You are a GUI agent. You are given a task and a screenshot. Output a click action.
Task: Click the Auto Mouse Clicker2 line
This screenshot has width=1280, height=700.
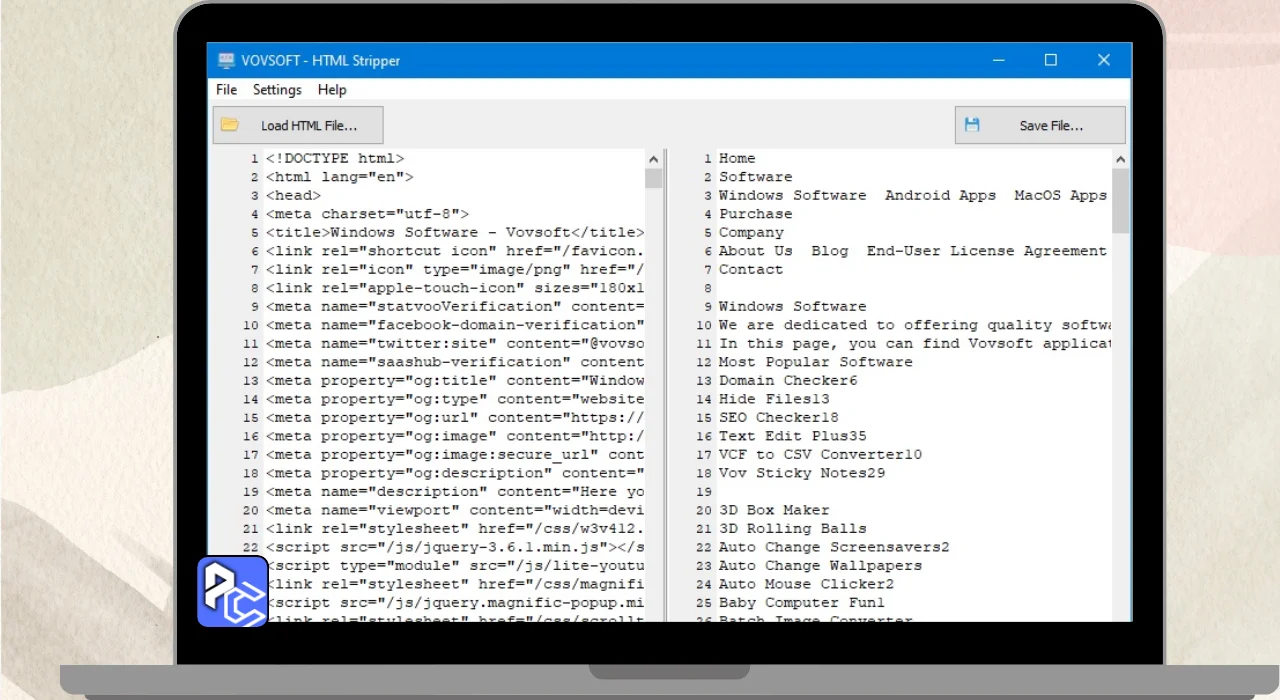(806, 584)
